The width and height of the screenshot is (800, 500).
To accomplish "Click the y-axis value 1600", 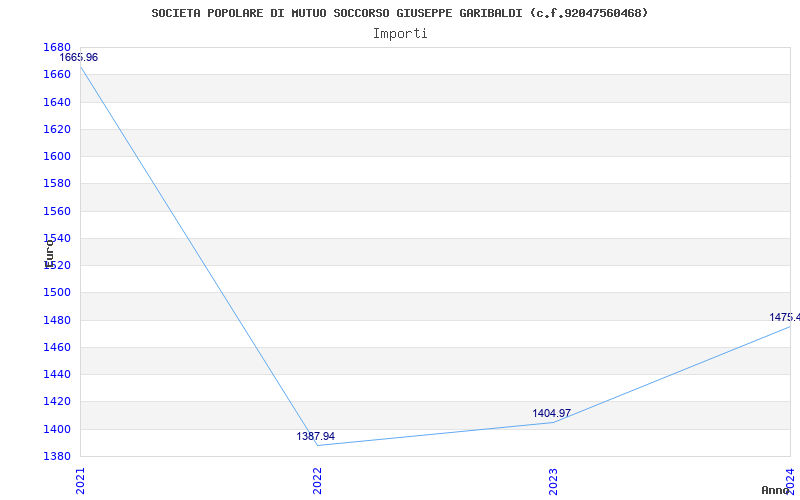I will coord(57,156).
